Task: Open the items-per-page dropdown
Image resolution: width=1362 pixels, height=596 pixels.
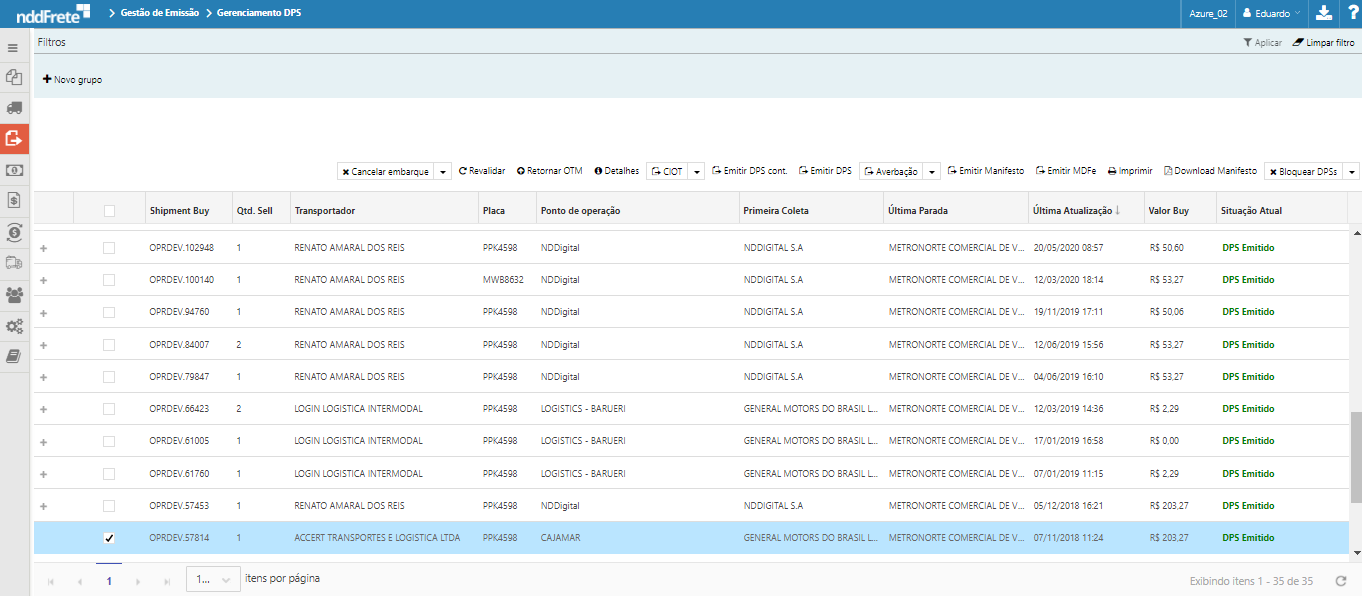Action: (x=213, y=579)
